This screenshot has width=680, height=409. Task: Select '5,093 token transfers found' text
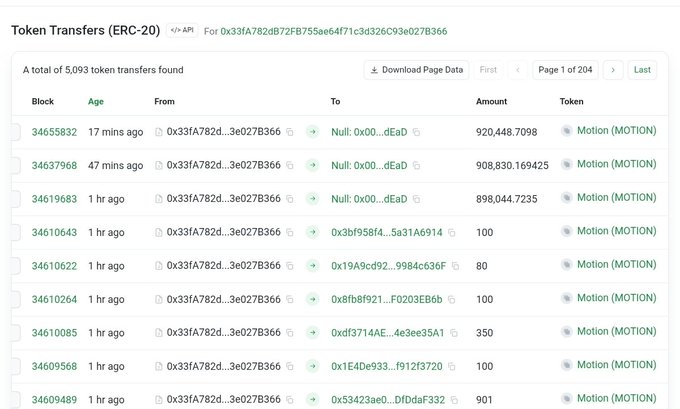(124, 70)
